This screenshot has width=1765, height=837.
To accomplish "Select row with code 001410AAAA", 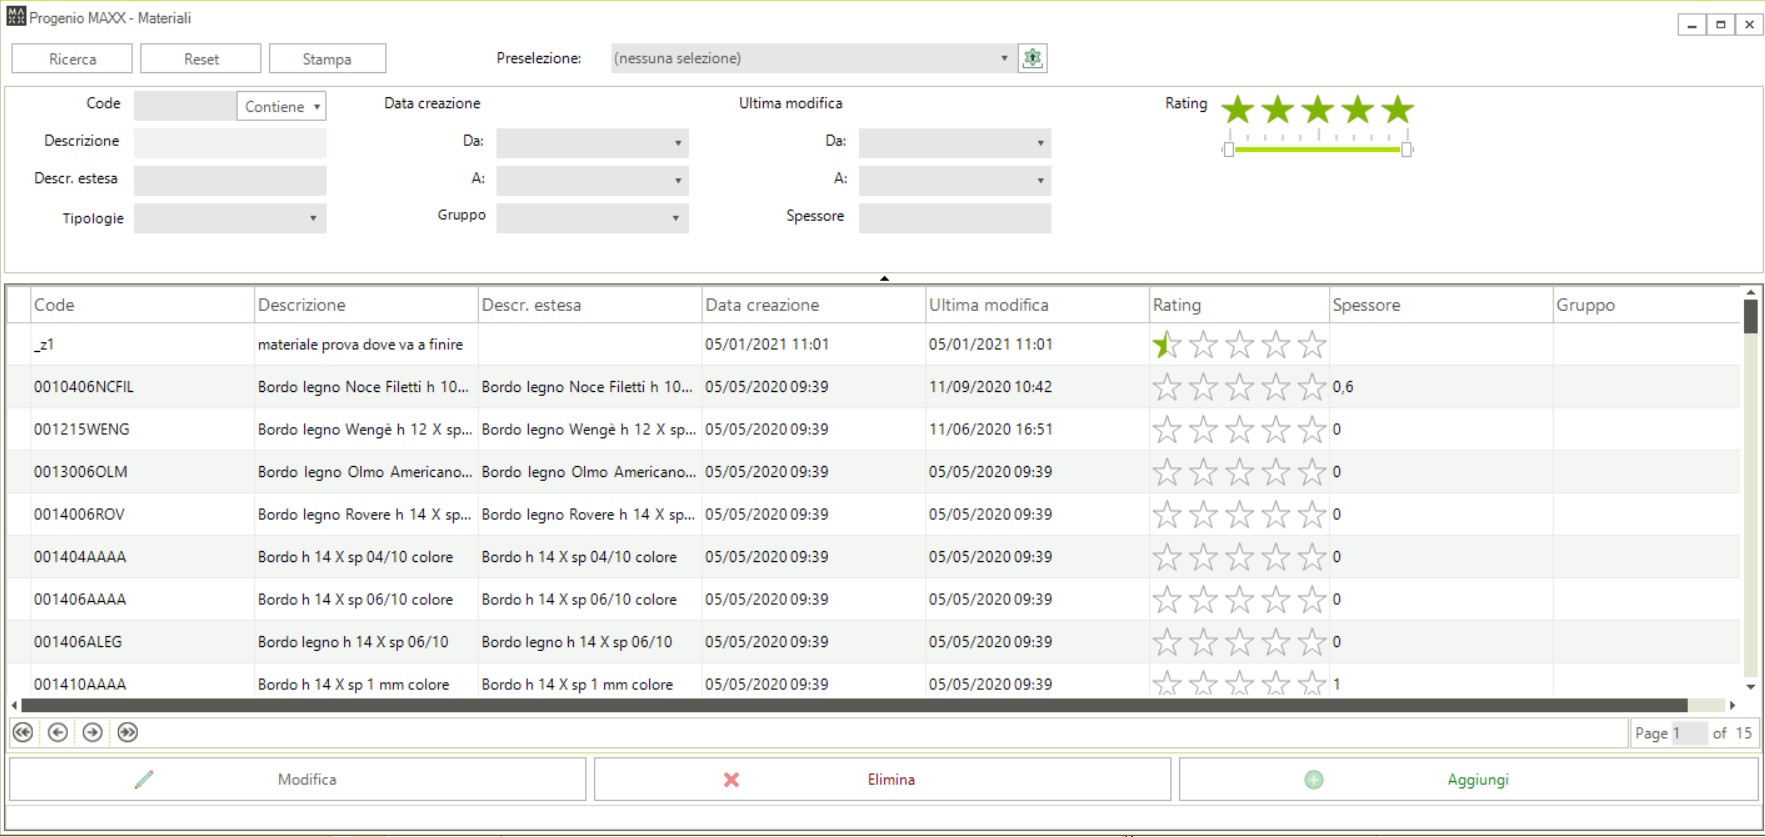I will (873, 681).
